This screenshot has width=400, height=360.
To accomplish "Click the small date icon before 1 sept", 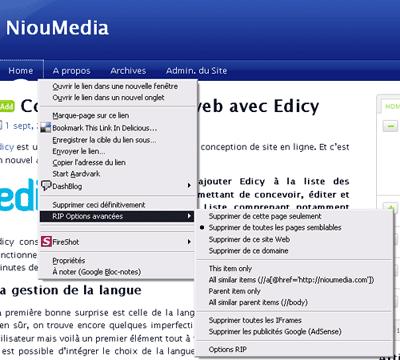I will [1, 126].
